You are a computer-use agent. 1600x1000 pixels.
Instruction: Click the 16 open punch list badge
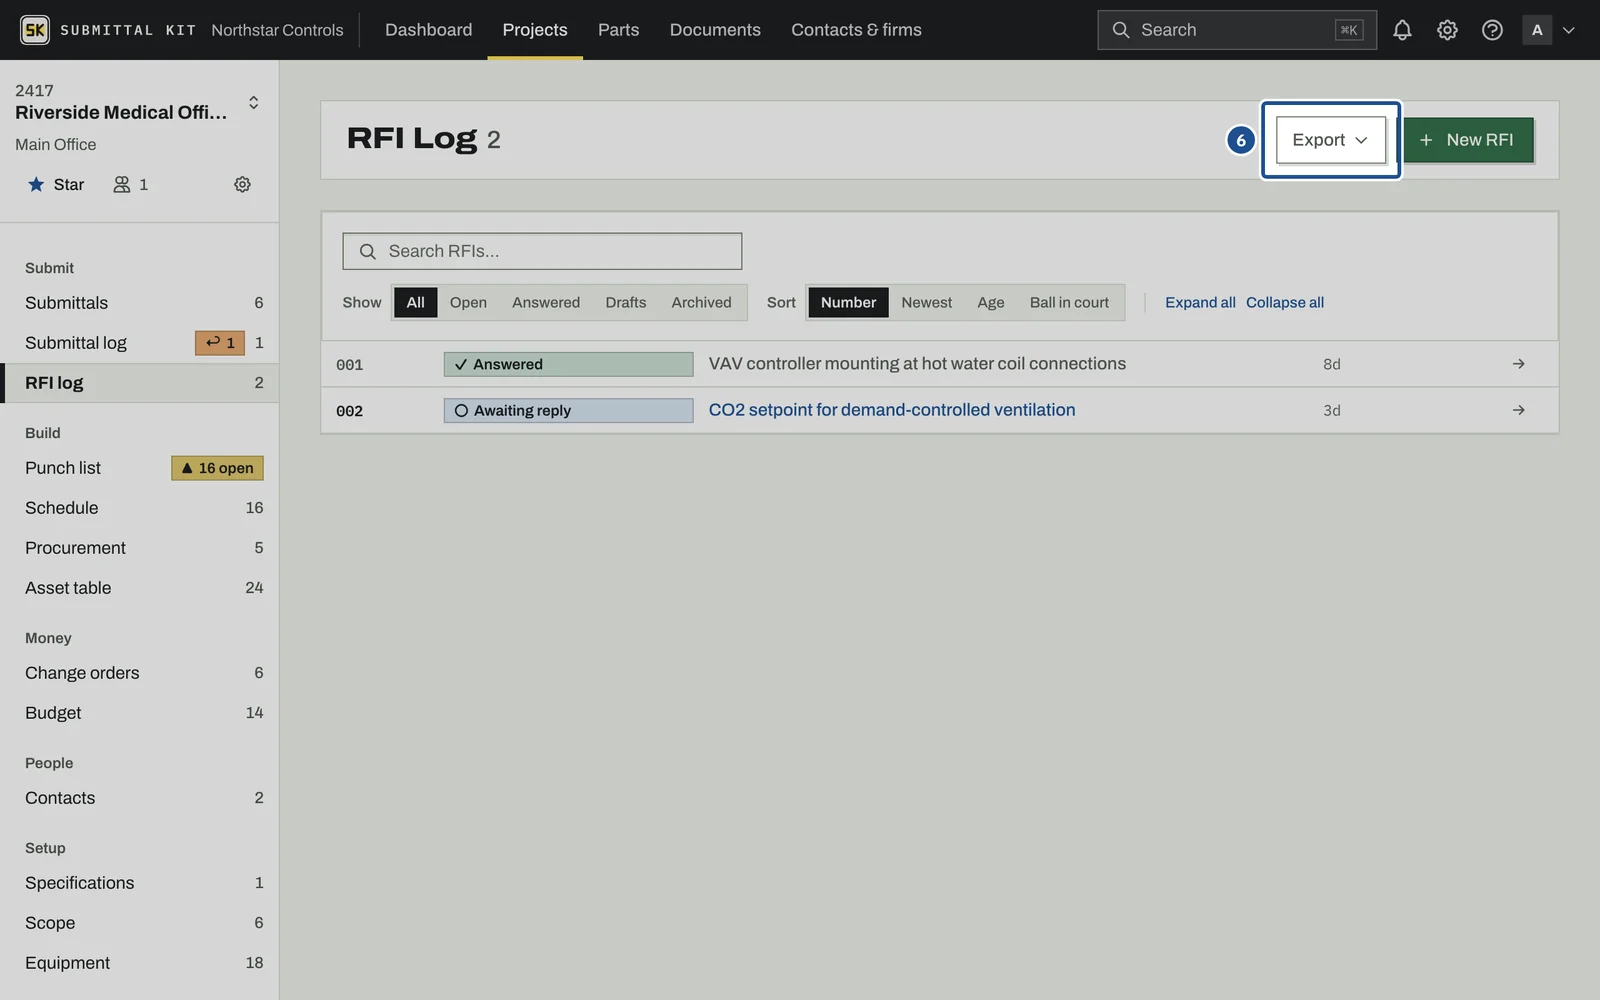point(218,468)
